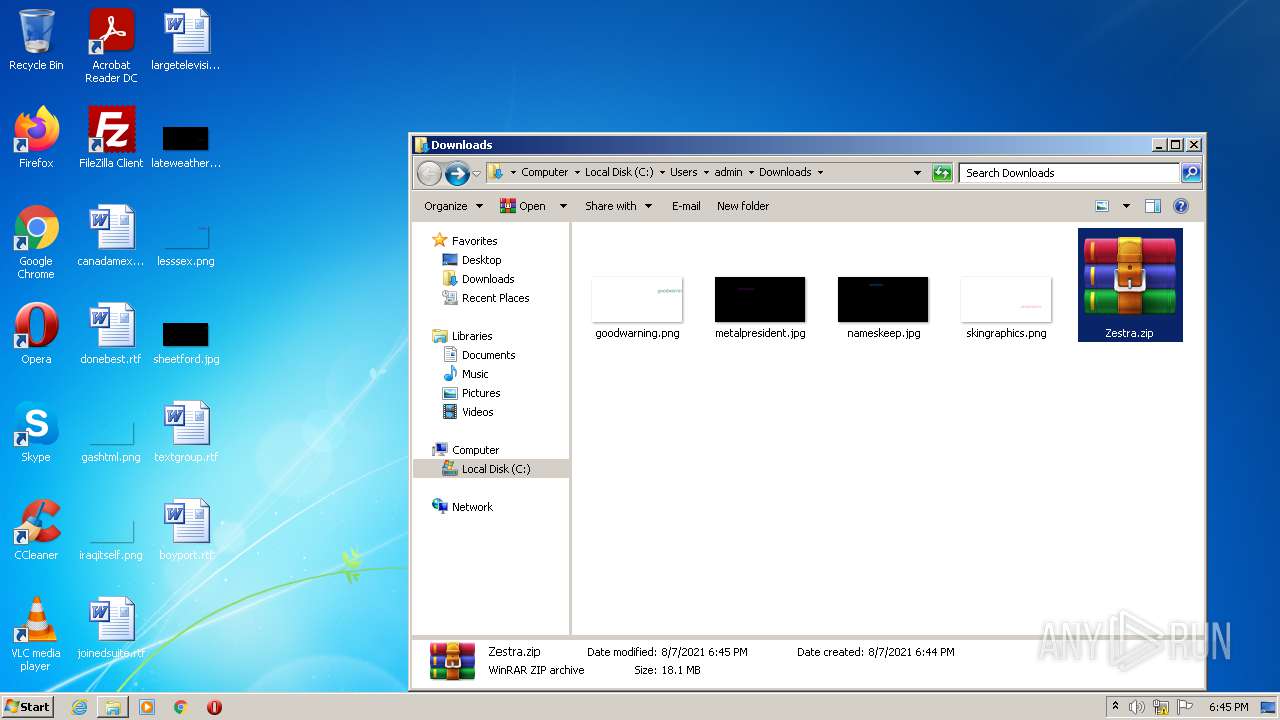Launch Opera browser desktop shortcut

click(x=36, y=334)
